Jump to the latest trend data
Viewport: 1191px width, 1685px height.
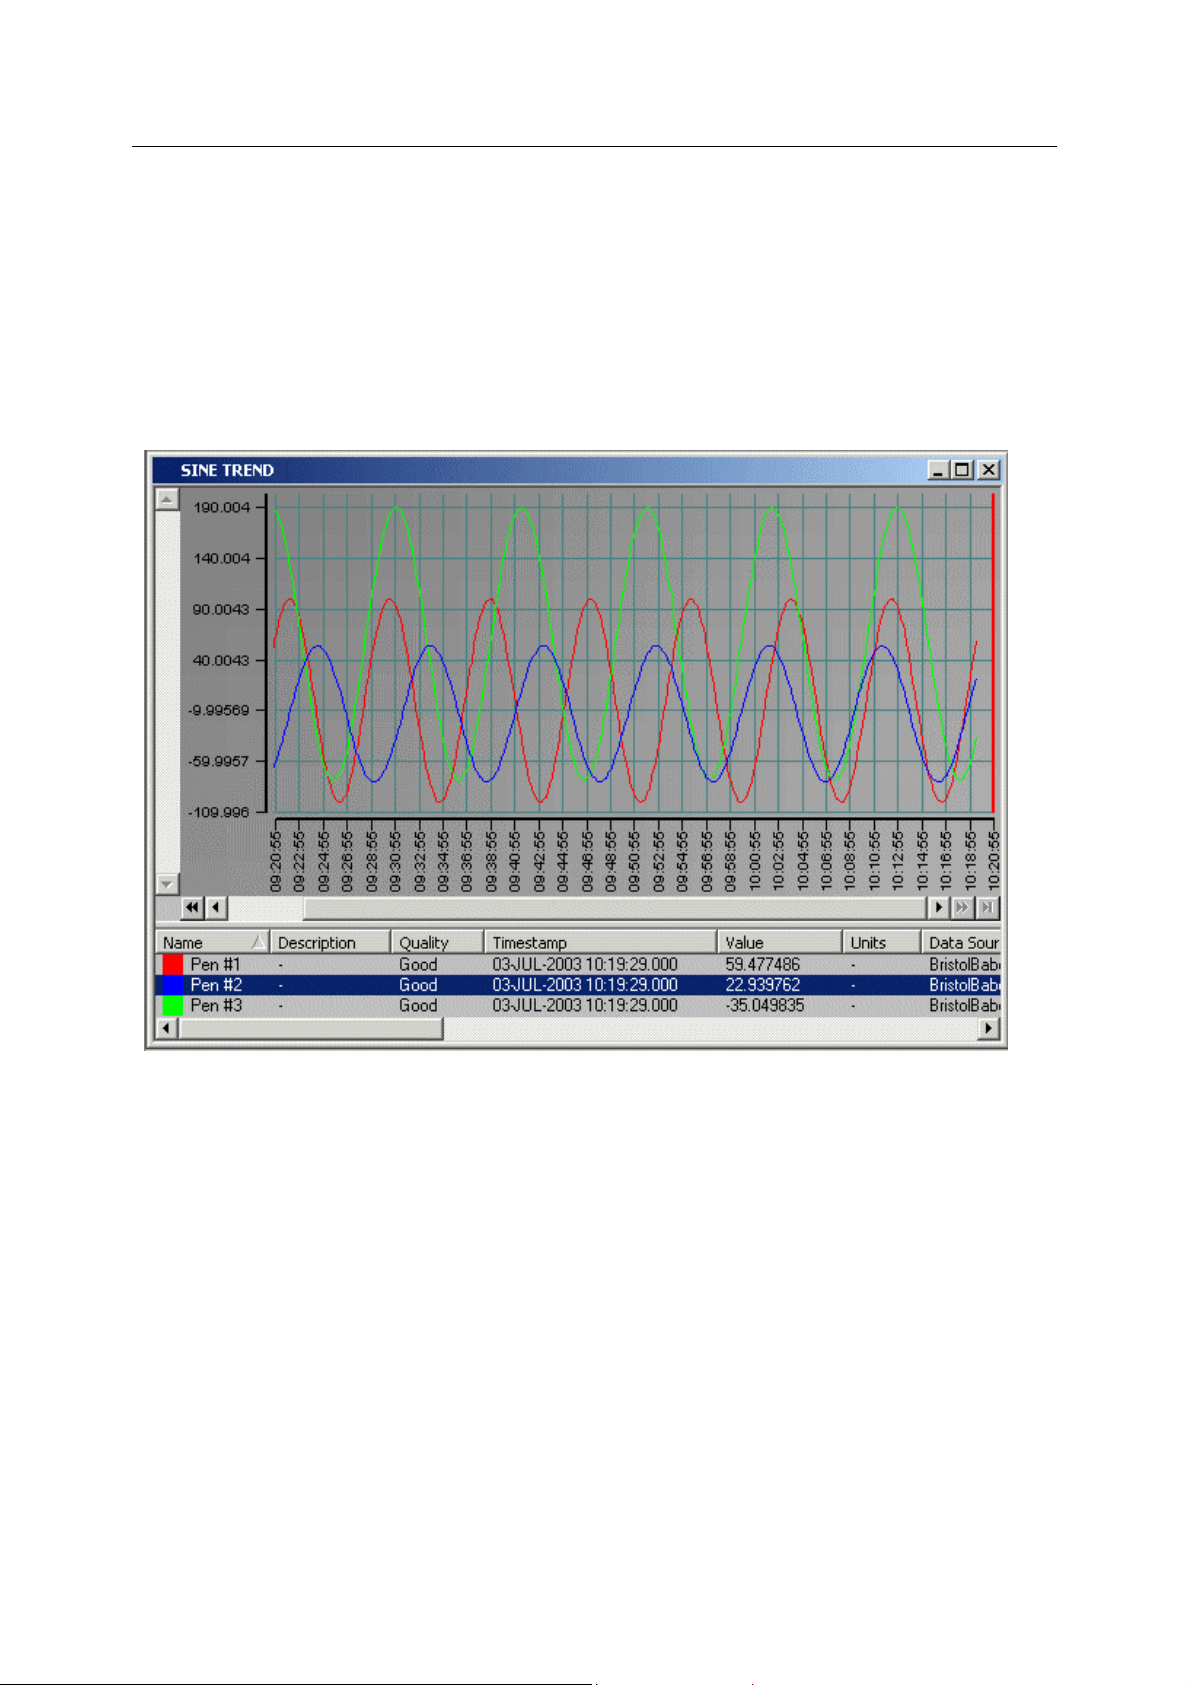click(x=987, y=908)
